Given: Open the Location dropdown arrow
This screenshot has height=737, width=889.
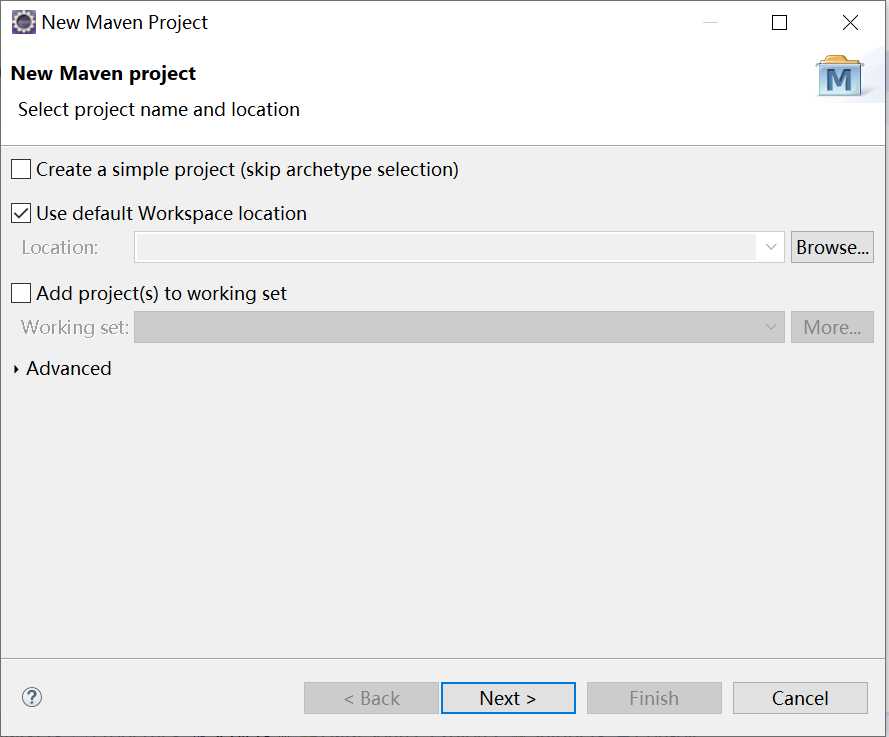Looking at the screenshot, I should (771, 247).
